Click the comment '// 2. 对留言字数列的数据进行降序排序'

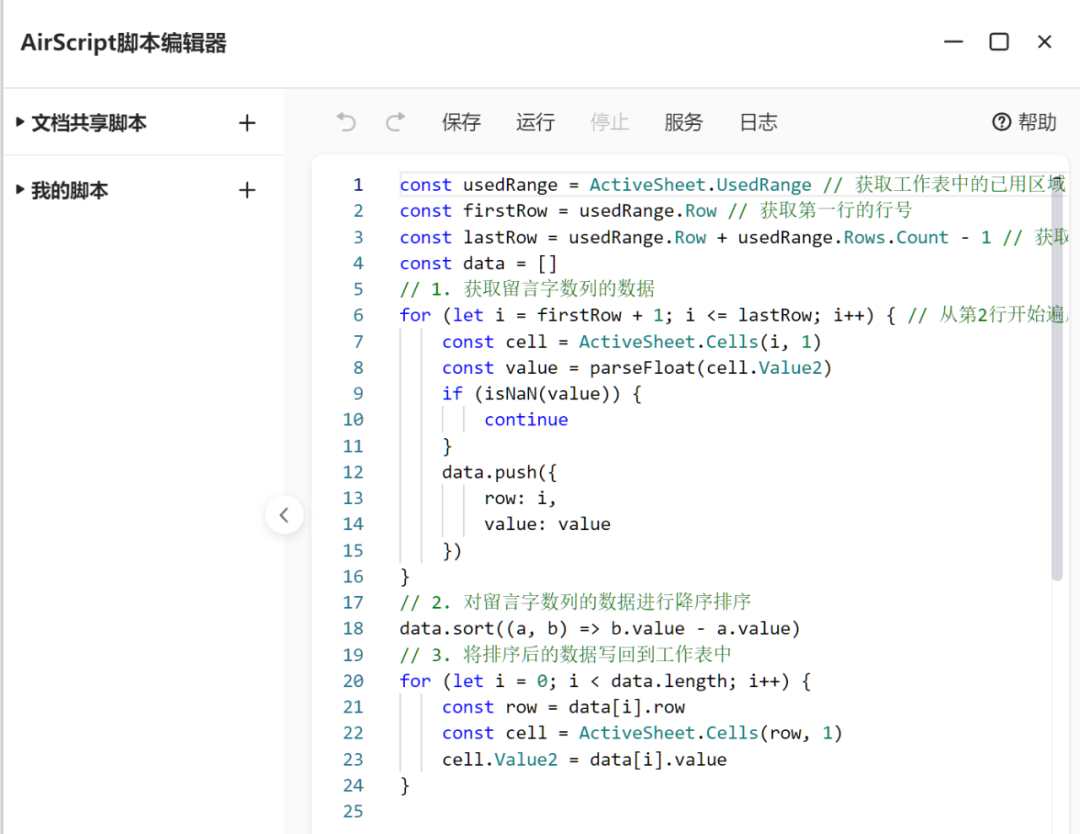point(575,603)
